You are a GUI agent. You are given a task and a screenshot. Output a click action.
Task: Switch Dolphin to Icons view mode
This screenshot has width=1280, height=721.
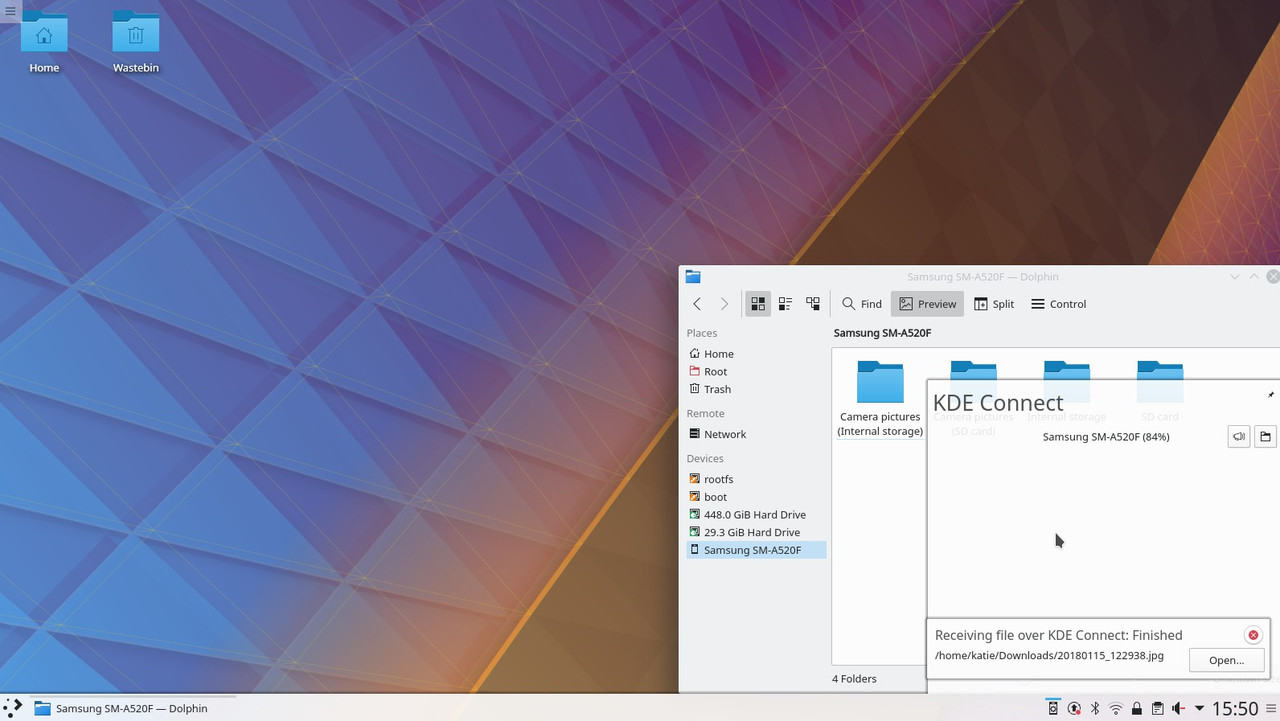758,304
